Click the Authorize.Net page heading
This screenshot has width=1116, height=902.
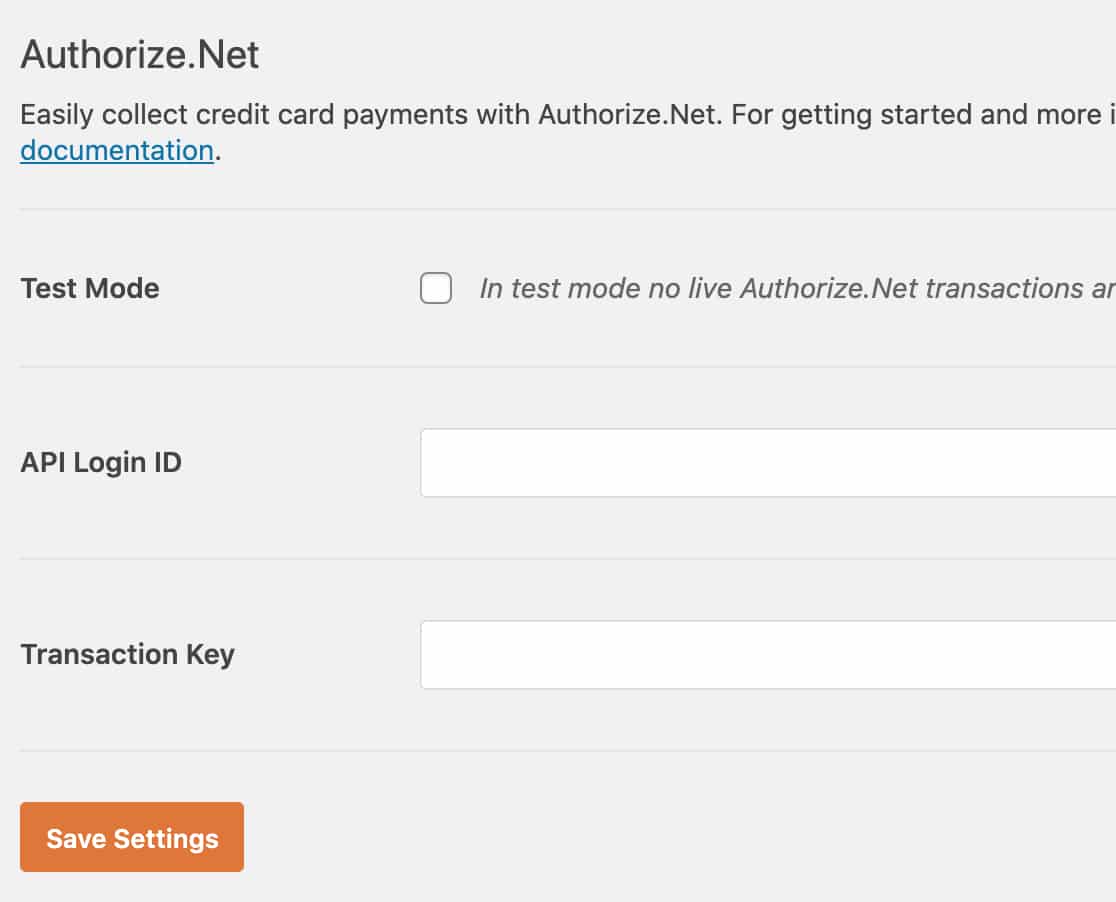pyautogui.click(x=138, y=55)
